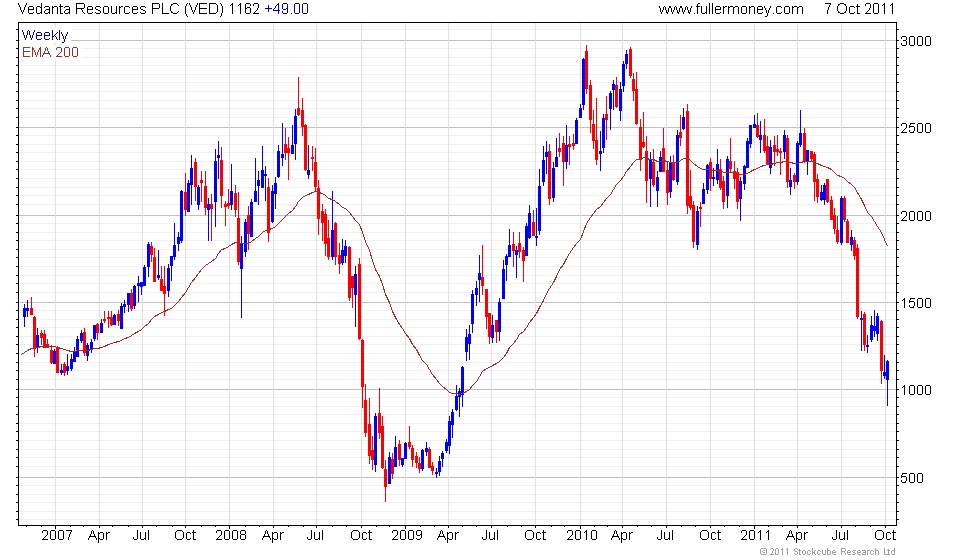Click the current price 1162 in title
The height and width of the screenshot is (560, 980).
click(x=244, y=9)
